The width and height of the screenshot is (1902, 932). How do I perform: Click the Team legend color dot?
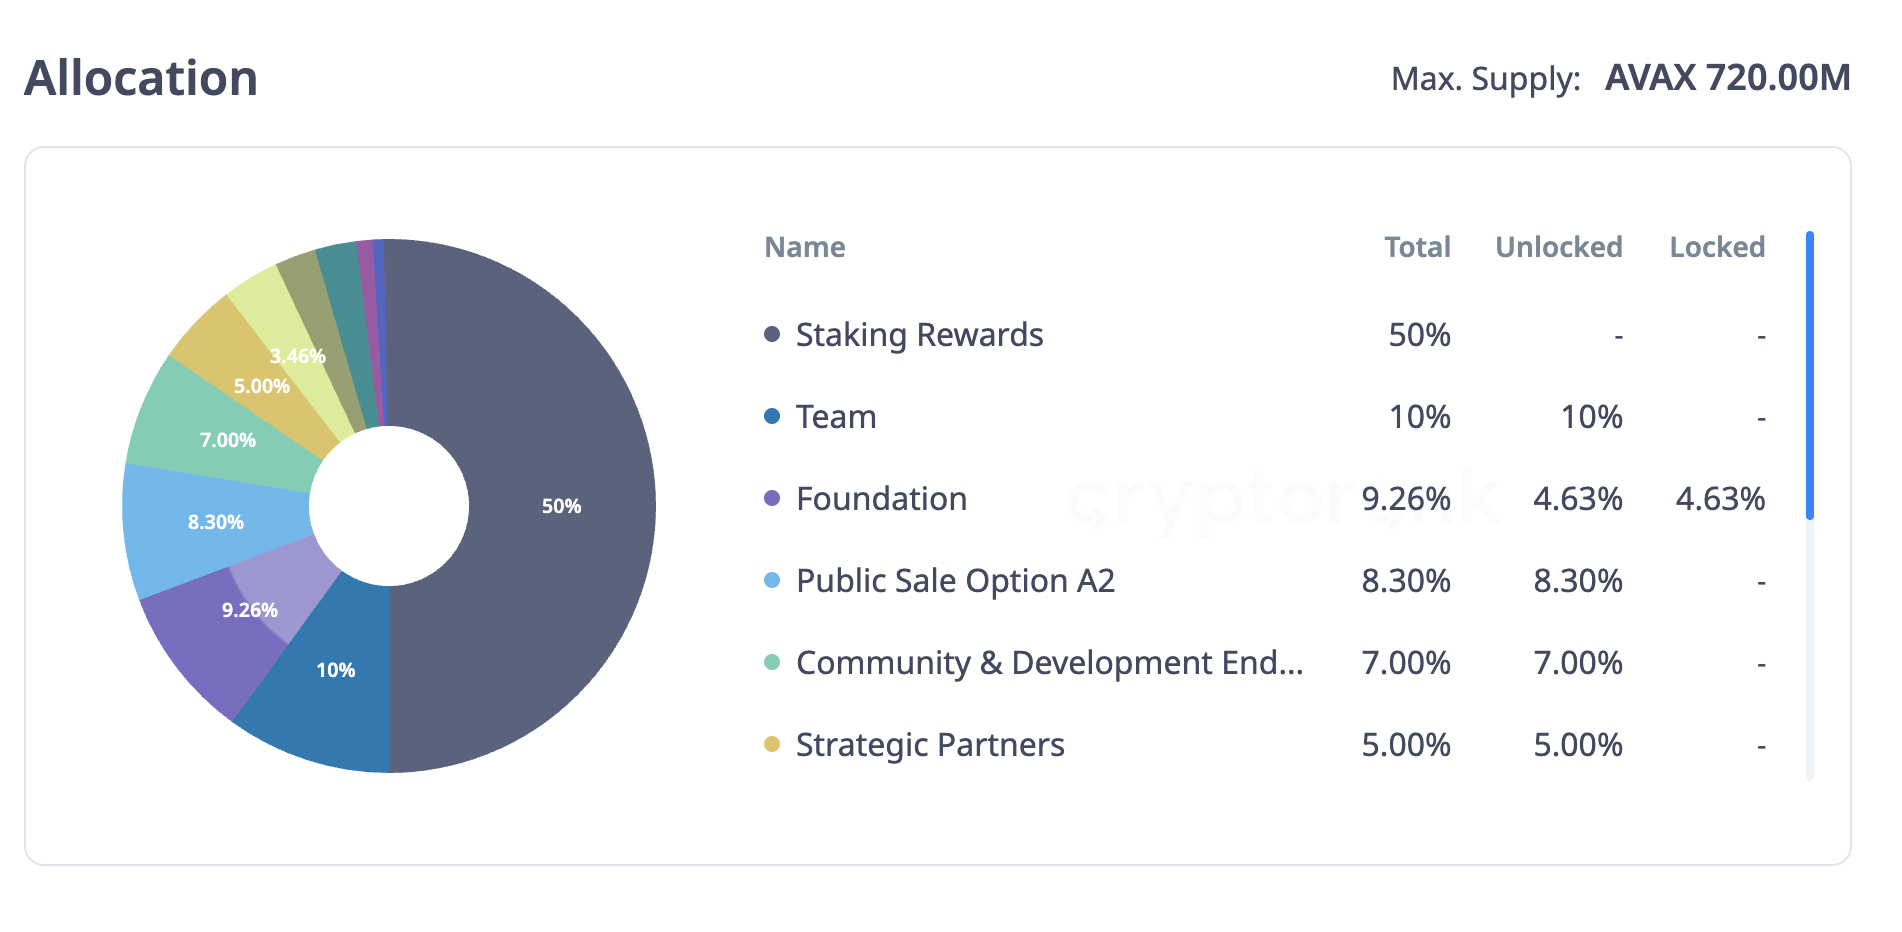772,416
